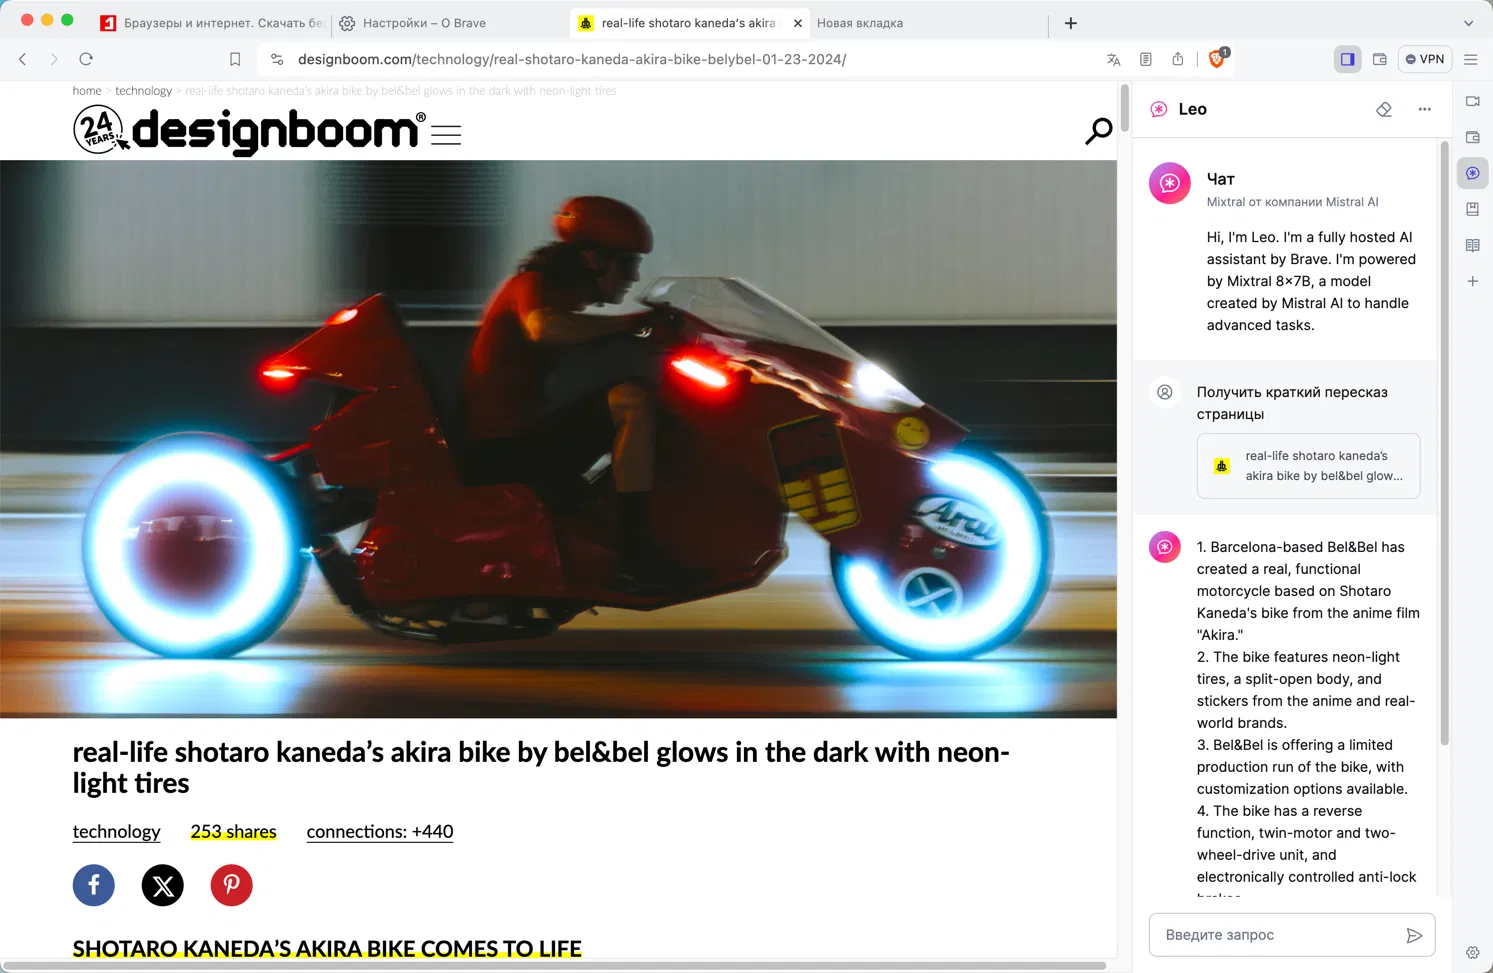
Task: Click the 'technology' breadcrumb link
Action: coord(144,91)
